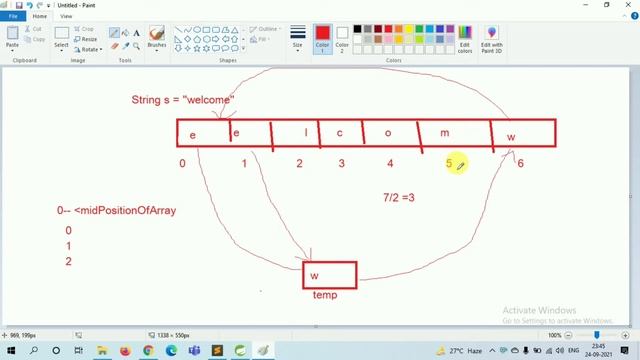Screen dimensions: 640x360
Task: Open Task View on taskbar
Action: click(x=78, y=350)
